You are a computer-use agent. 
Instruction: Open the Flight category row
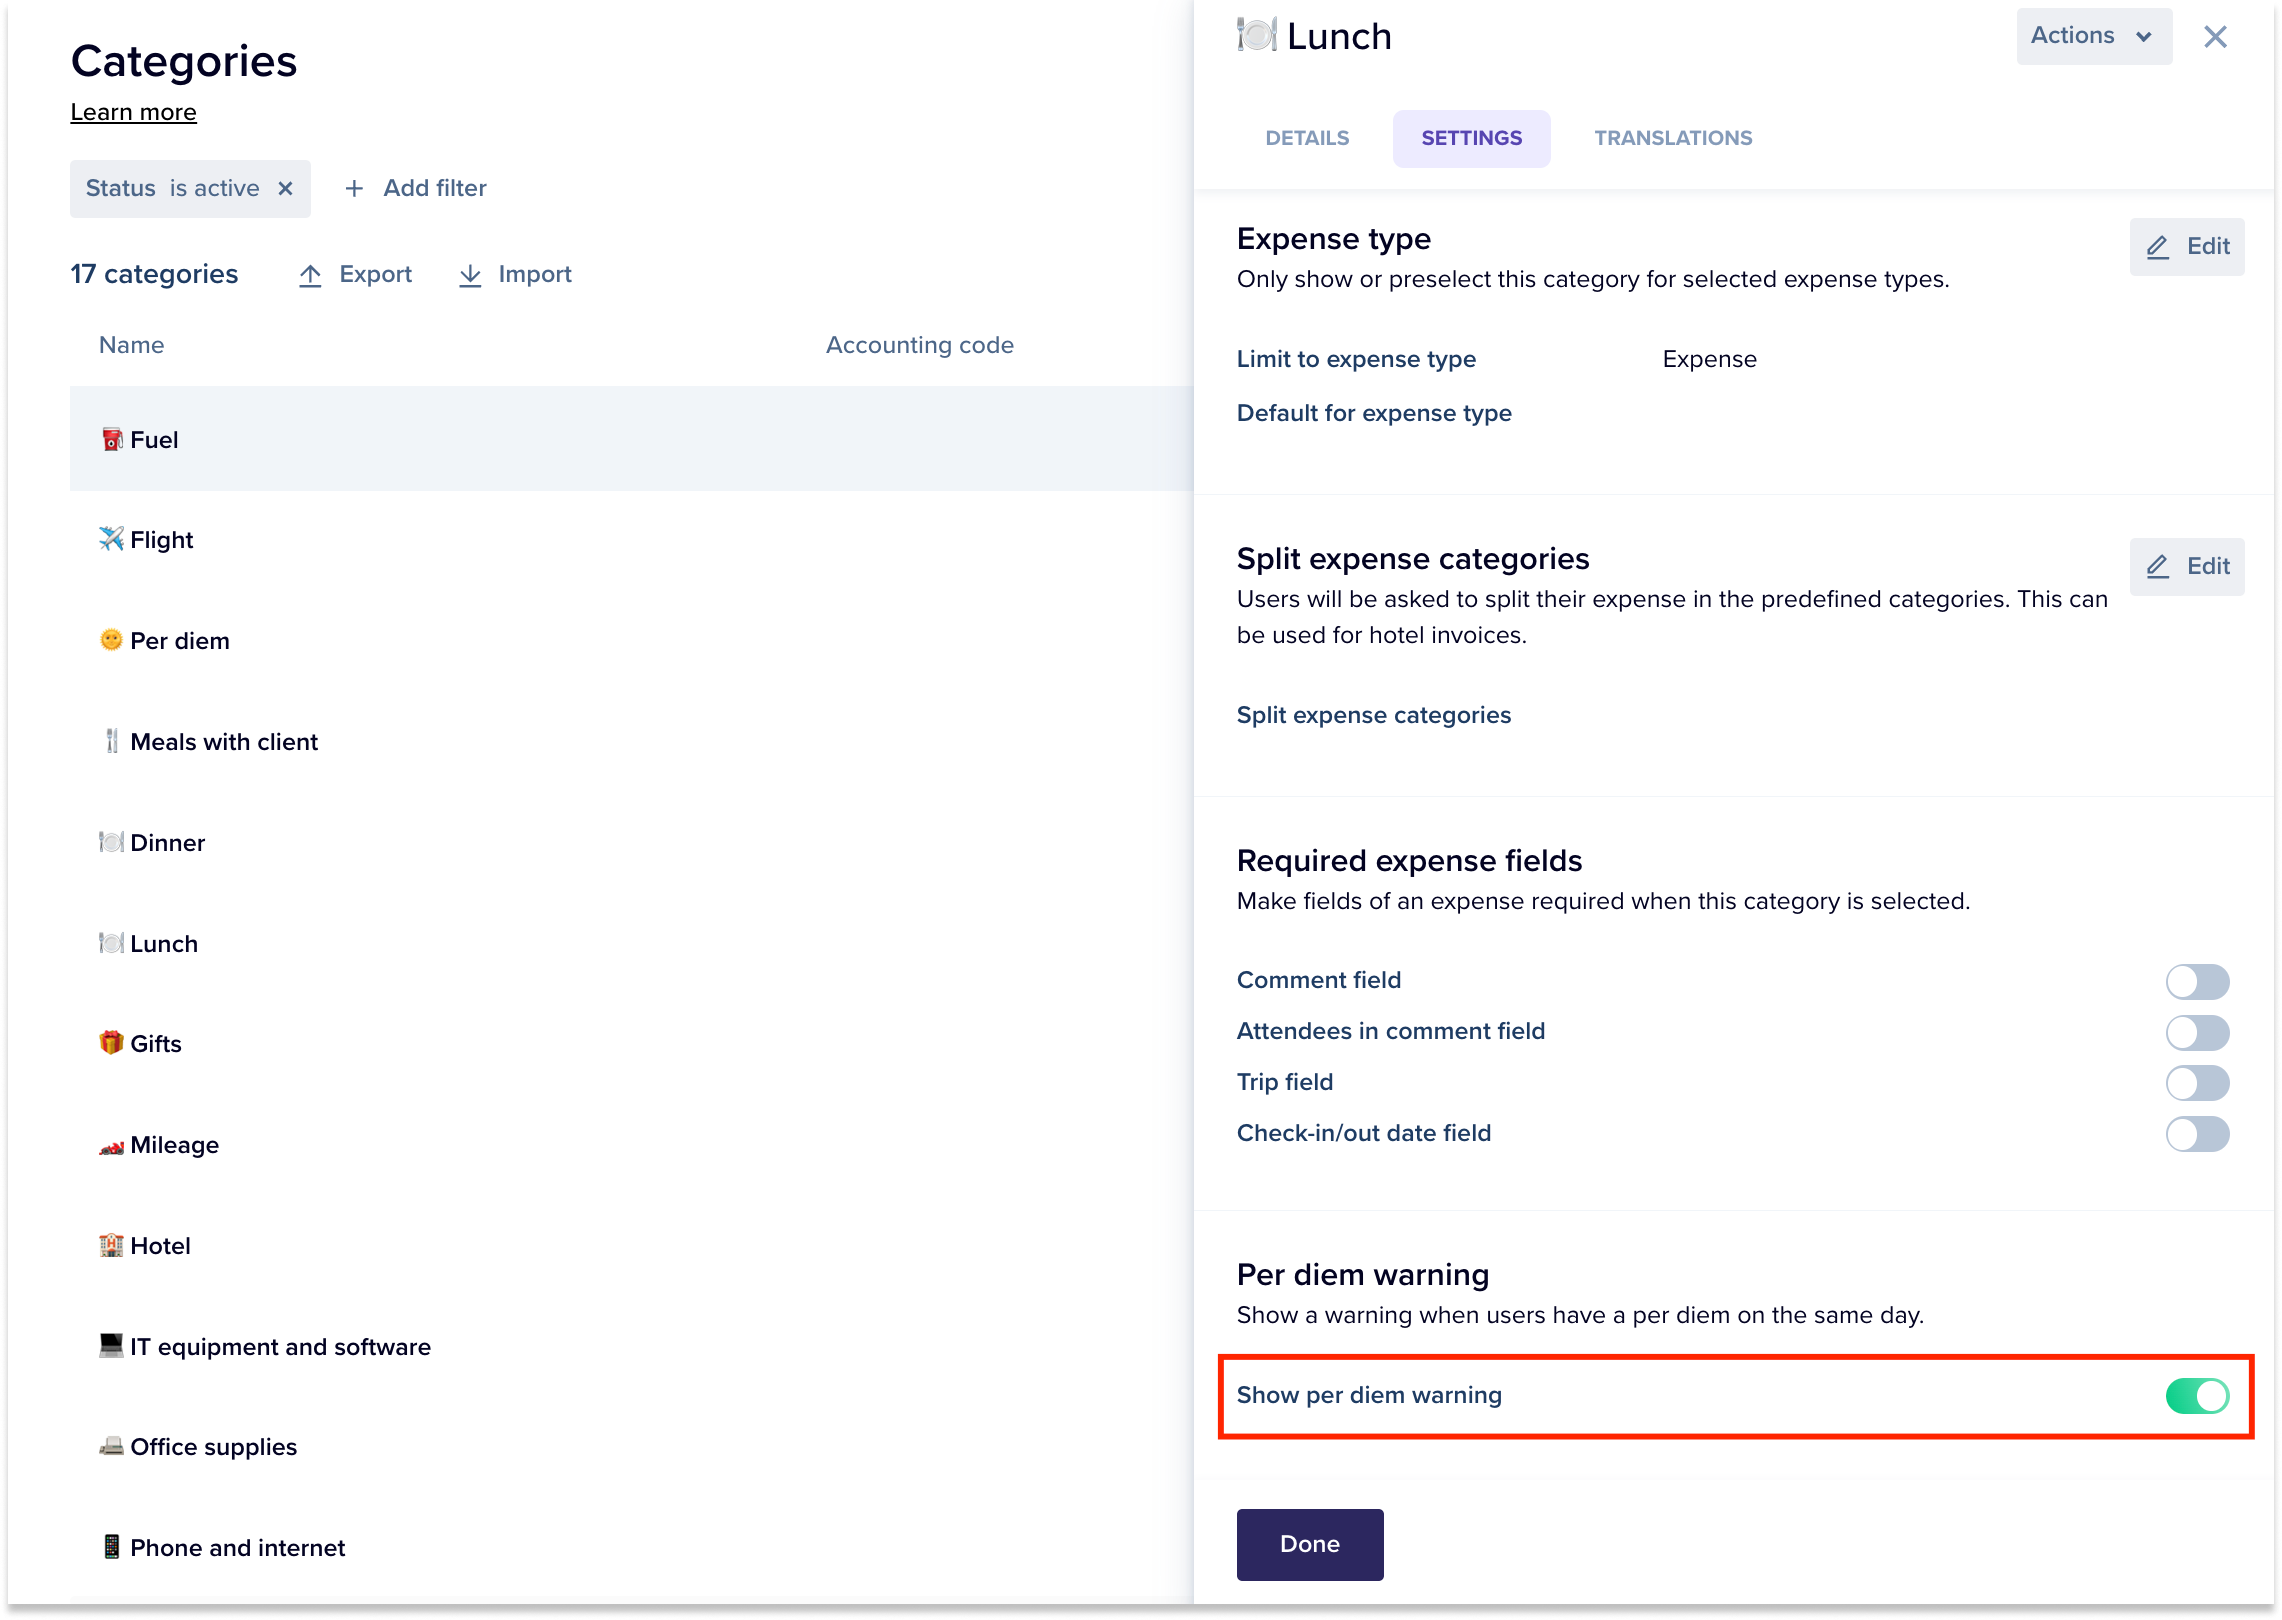click(631, 540)
